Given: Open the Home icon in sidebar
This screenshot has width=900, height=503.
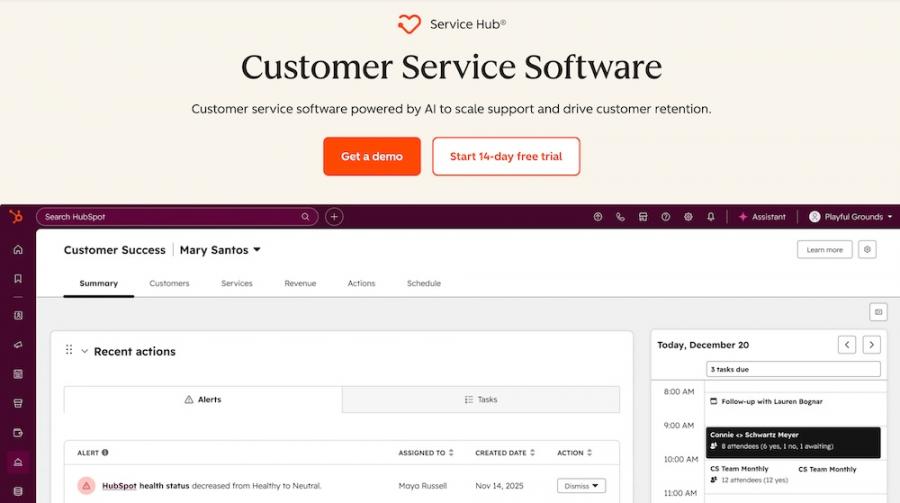Looking at the screenshot, I should tap(18, 249).
